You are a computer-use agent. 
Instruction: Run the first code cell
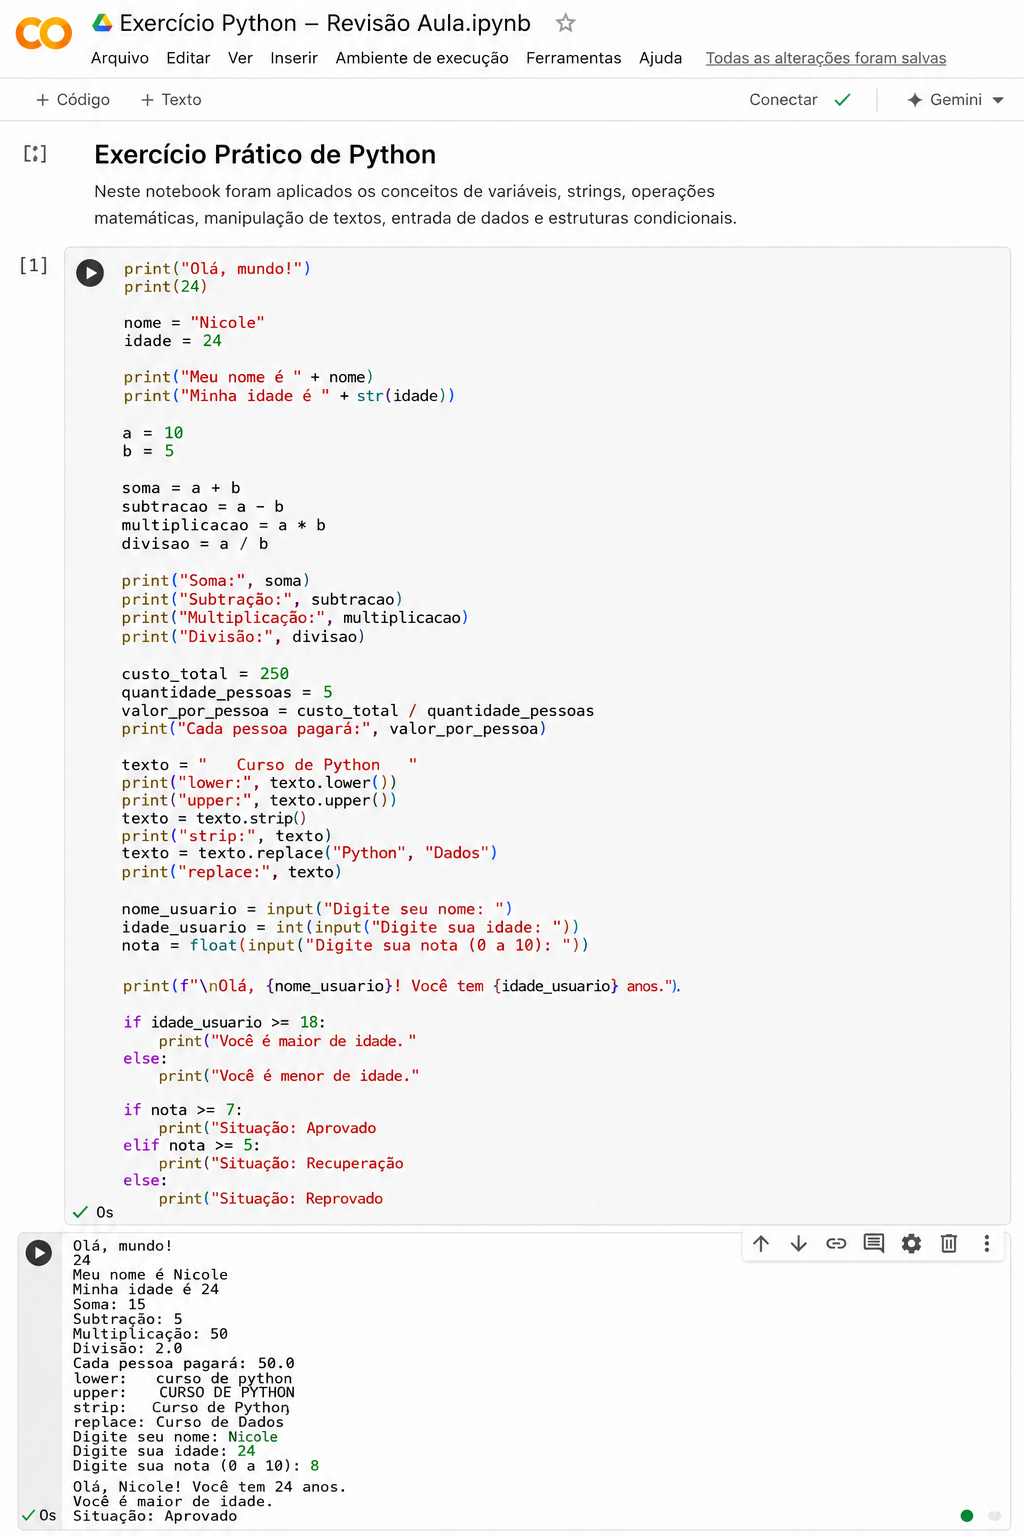point(90,273)
